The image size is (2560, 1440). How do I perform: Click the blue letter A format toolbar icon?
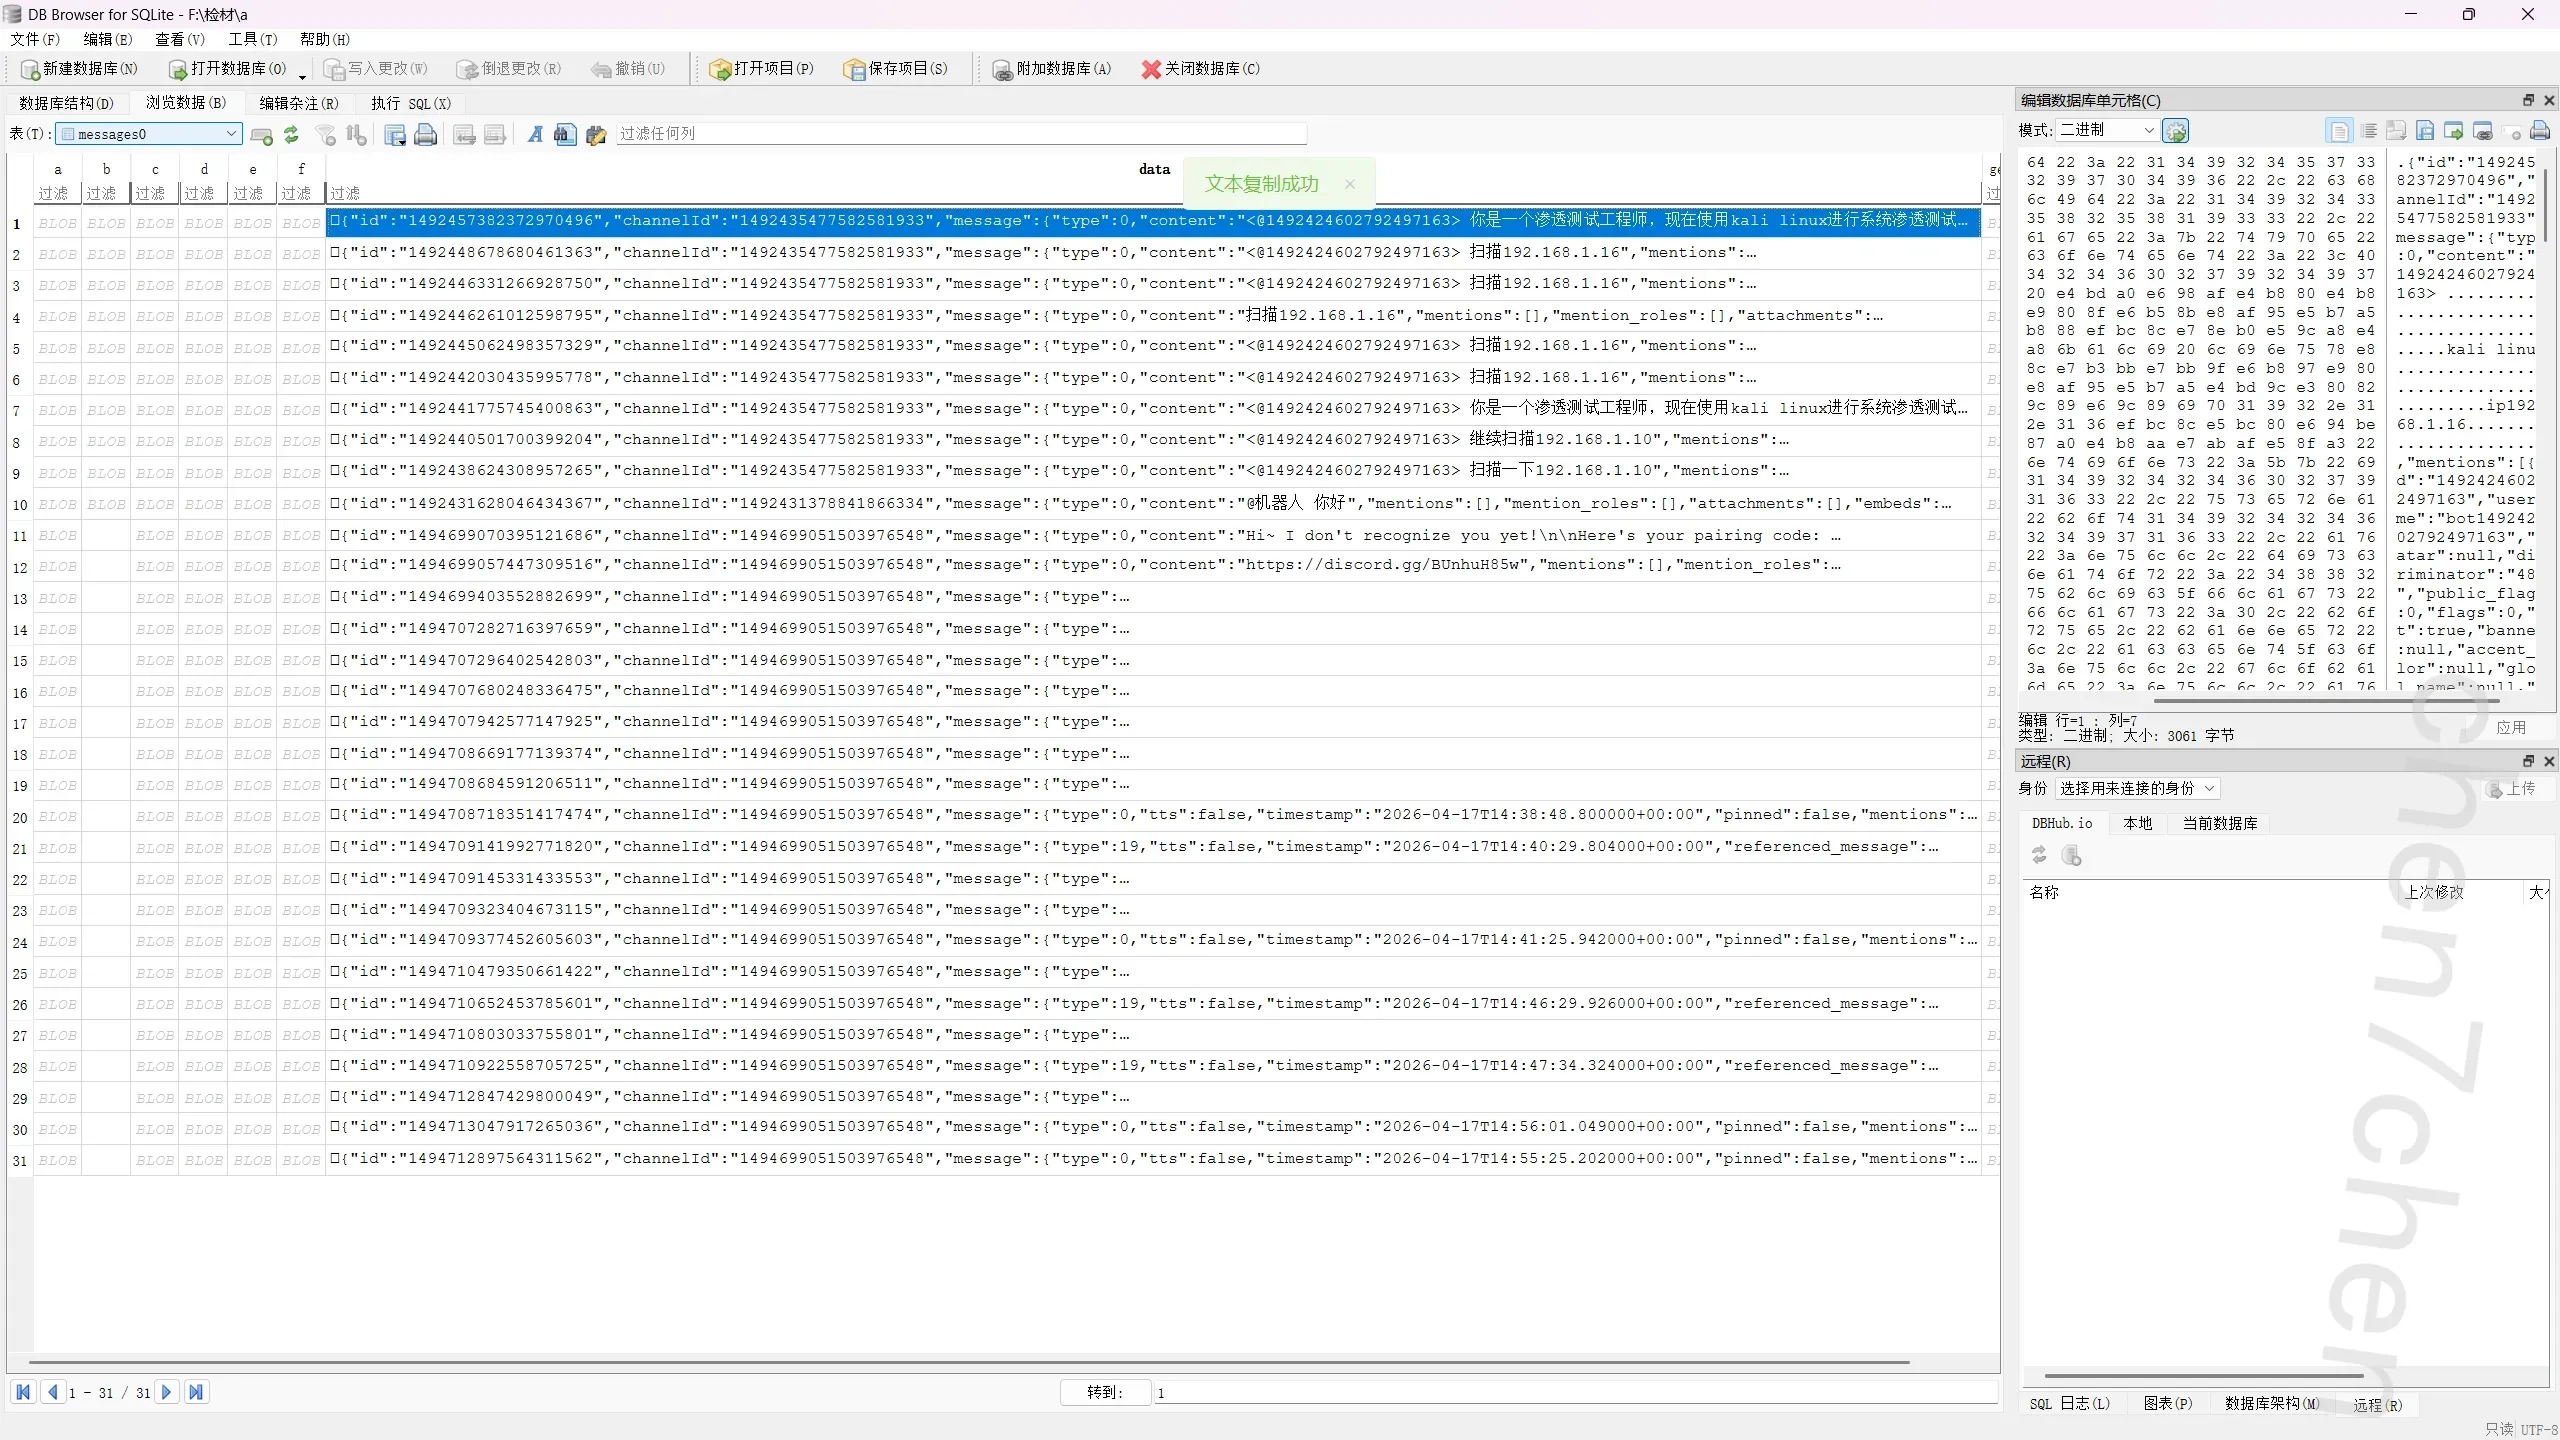(x=536, y=134)
